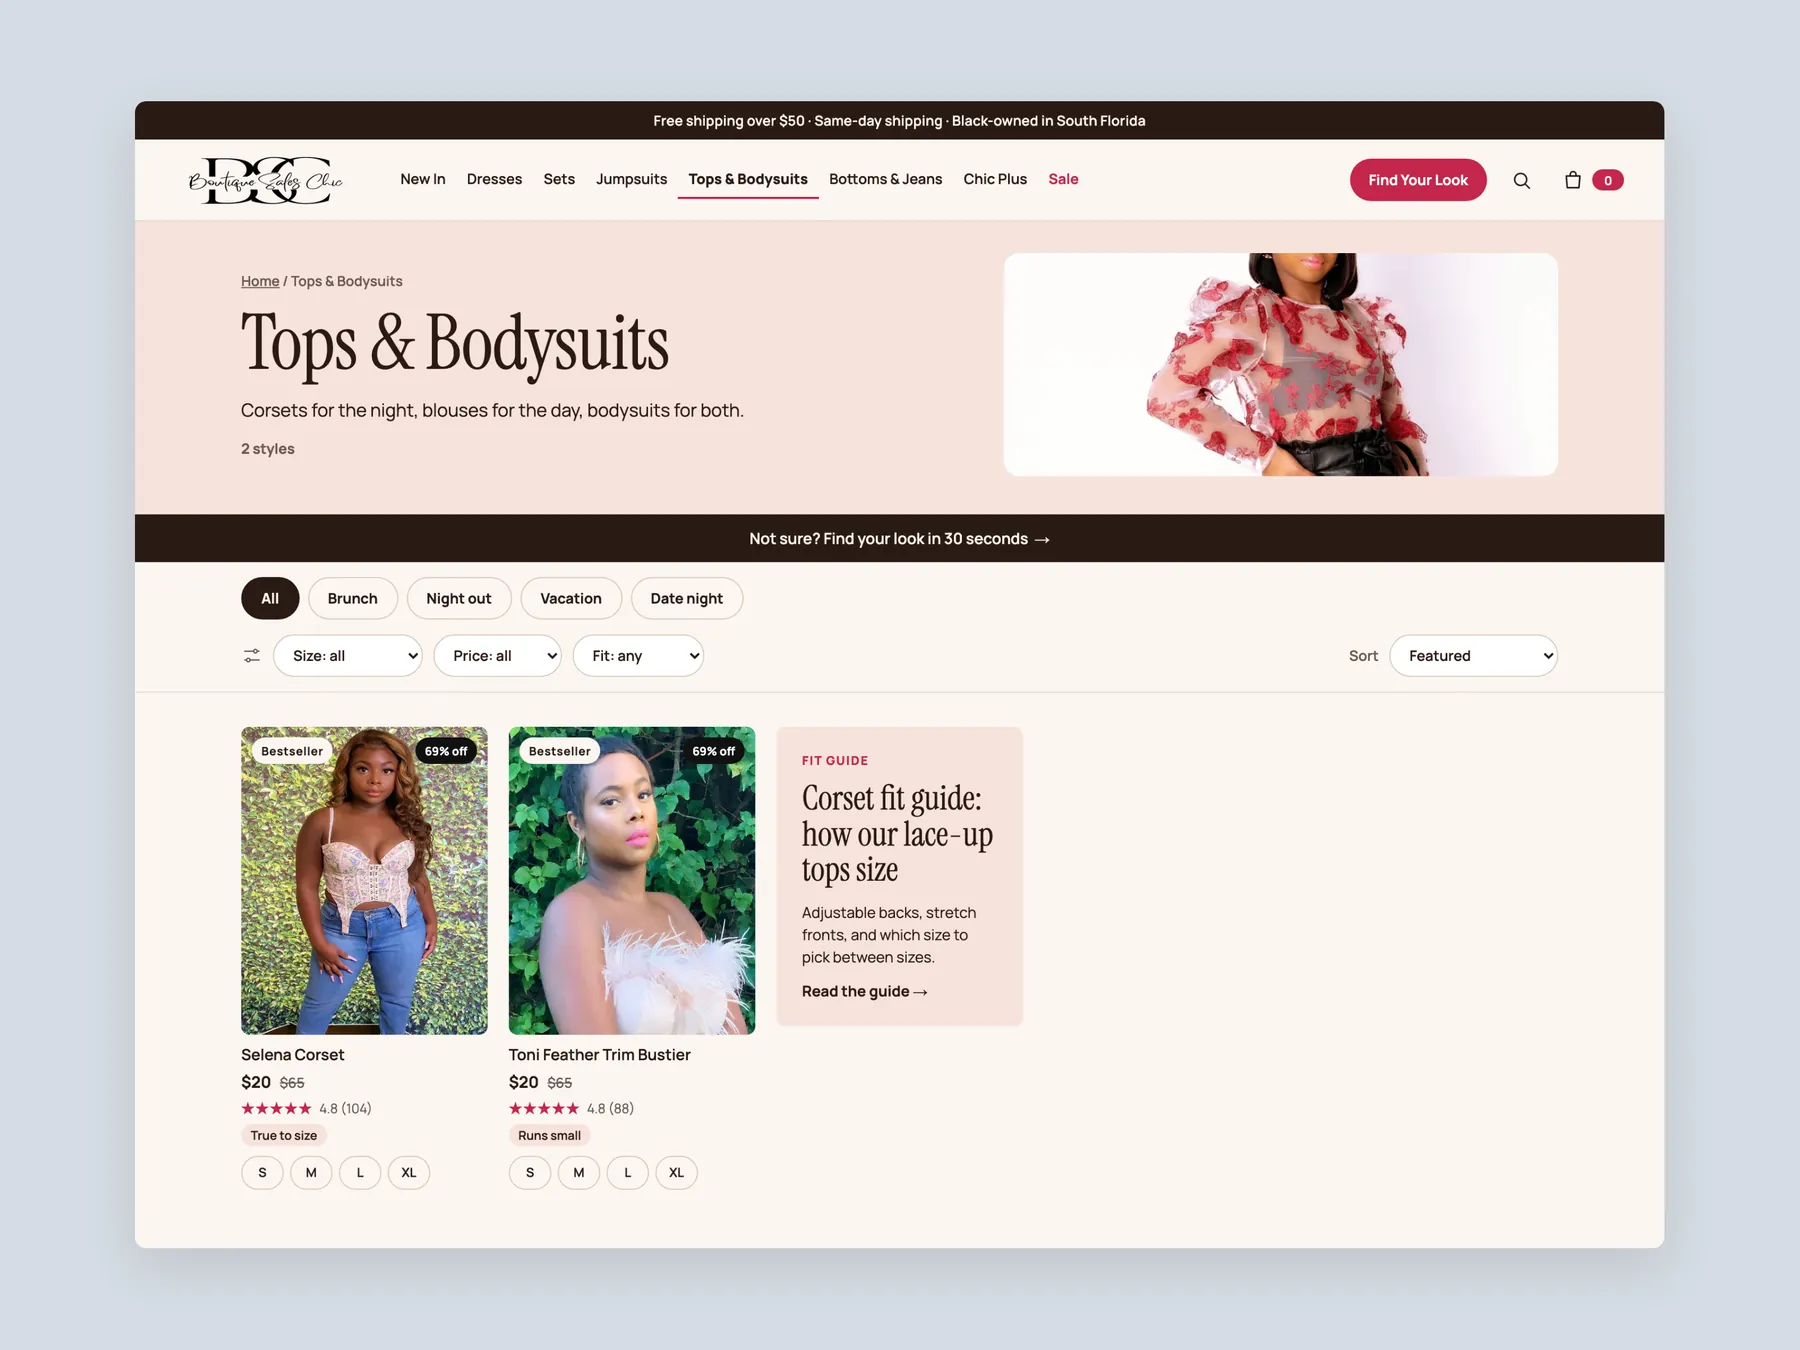1800x1350 pixels.
Task: Open the Selena Corset product photo
Action: click(x=364, y=880)
